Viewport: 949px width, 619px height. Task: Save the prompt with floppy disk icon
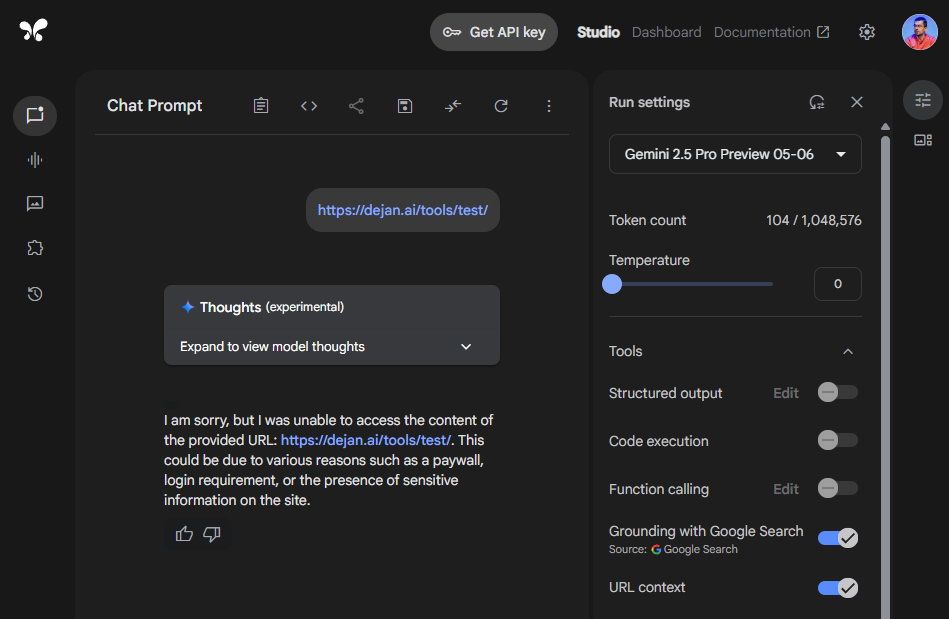405,106
